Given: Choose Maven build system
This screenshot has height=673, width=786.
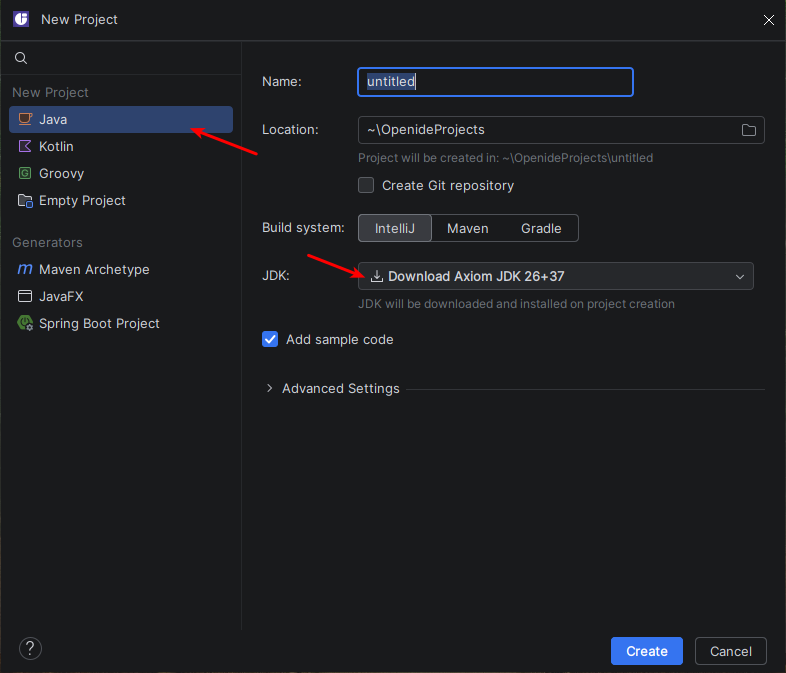Looking at the screenshot, I should 468,229.
